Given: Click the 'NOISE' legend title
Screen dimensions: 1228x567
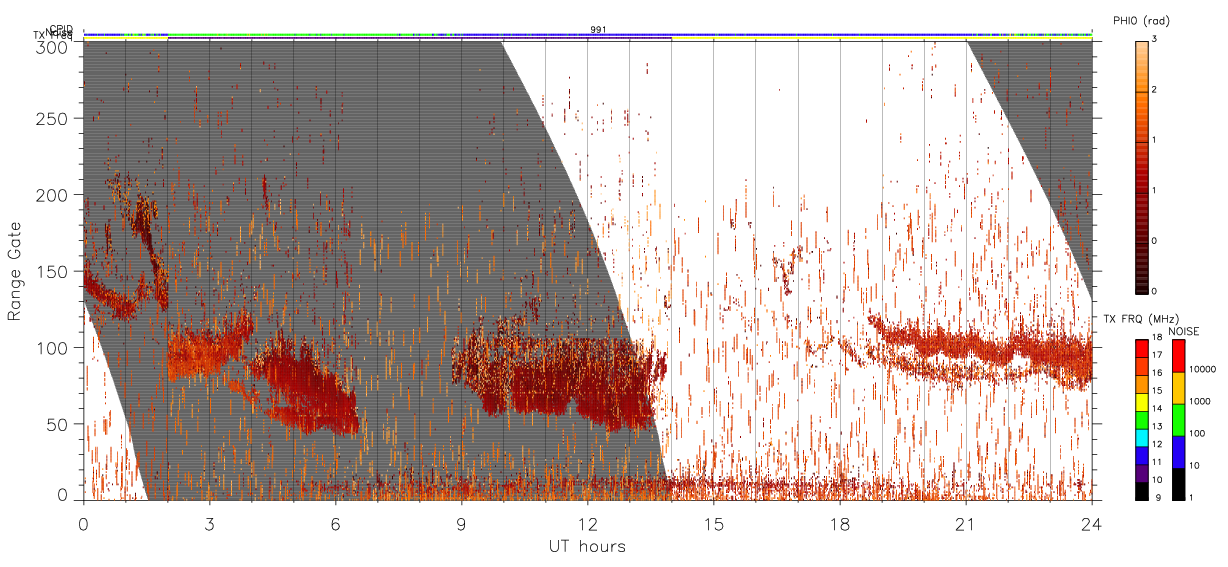Looking at the screenshot, I should [x=1184, y=332].
